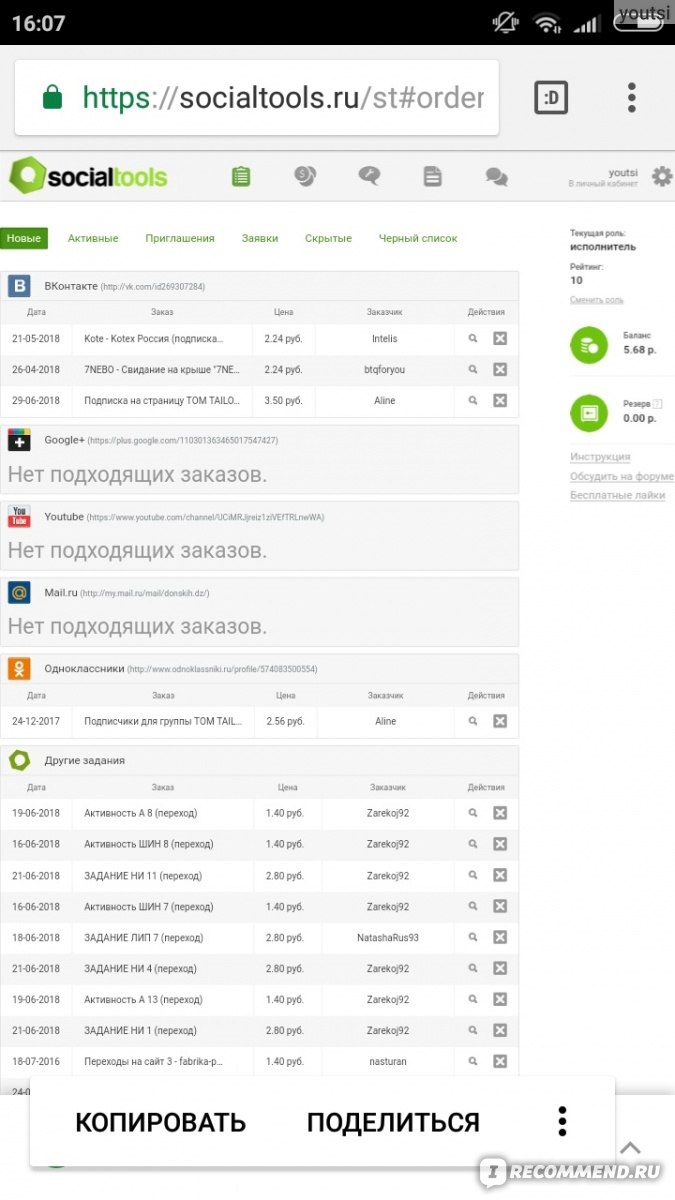This screenshot has width=675, height=1200.
Task: Click the ВКонтакте section header icon
Action: 19,286
